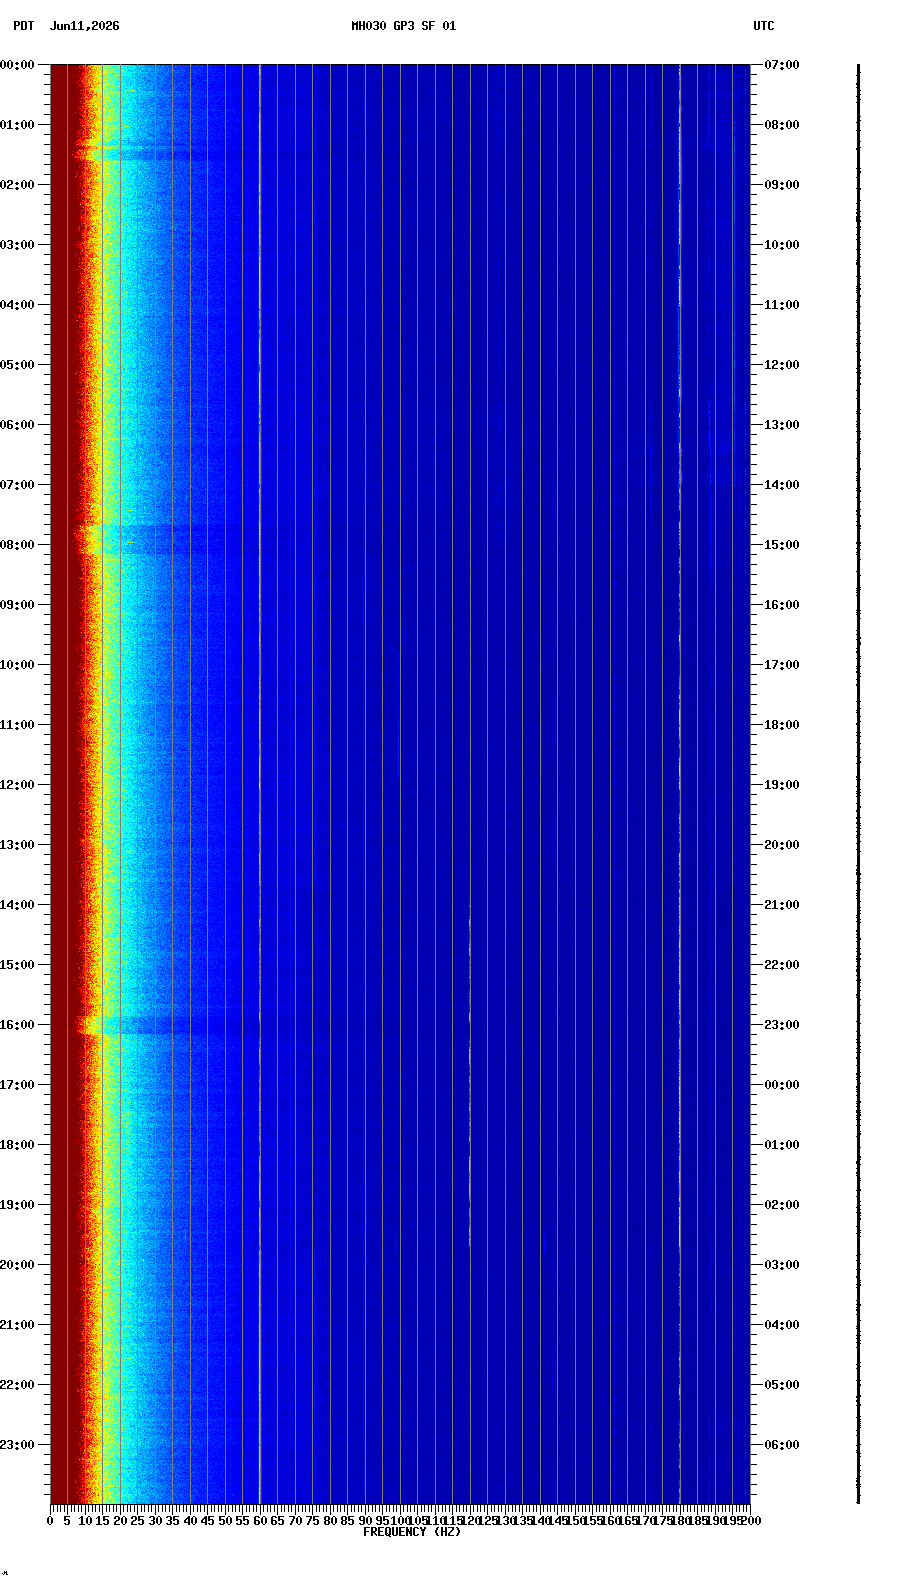
Task: Select the 11:00 UTC time label
Action: pyautogui.click(x=782, y=305)
